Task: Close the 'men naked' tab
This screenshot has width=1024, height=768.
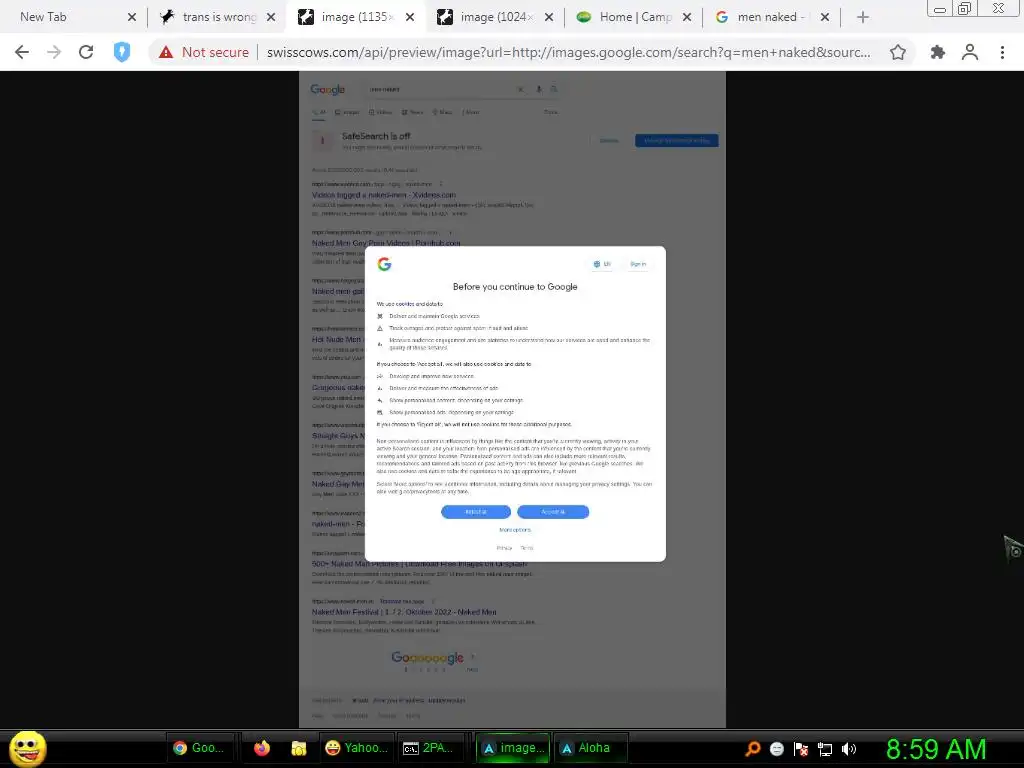Action: (825, 17)
